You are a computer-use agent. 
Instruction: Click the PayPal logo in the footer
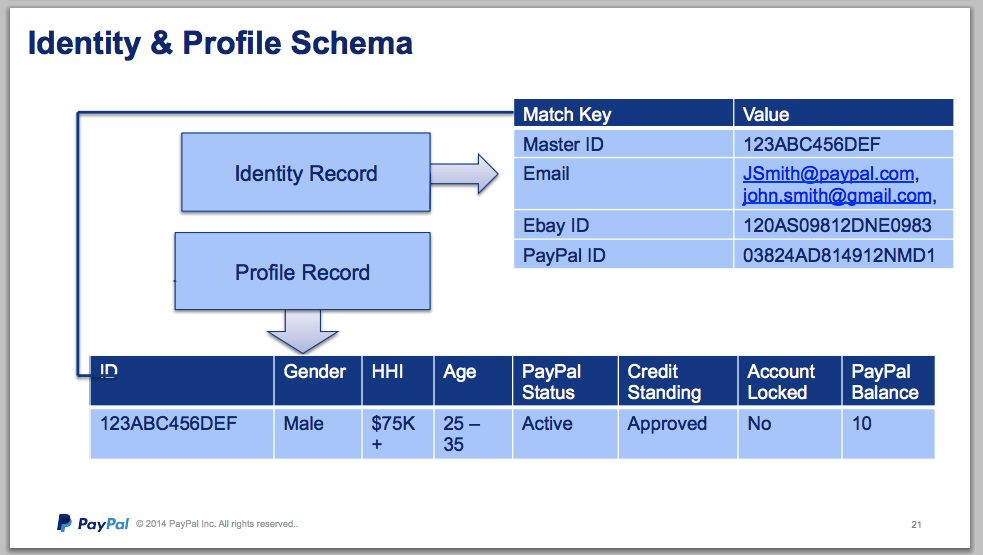coord(92,523)
